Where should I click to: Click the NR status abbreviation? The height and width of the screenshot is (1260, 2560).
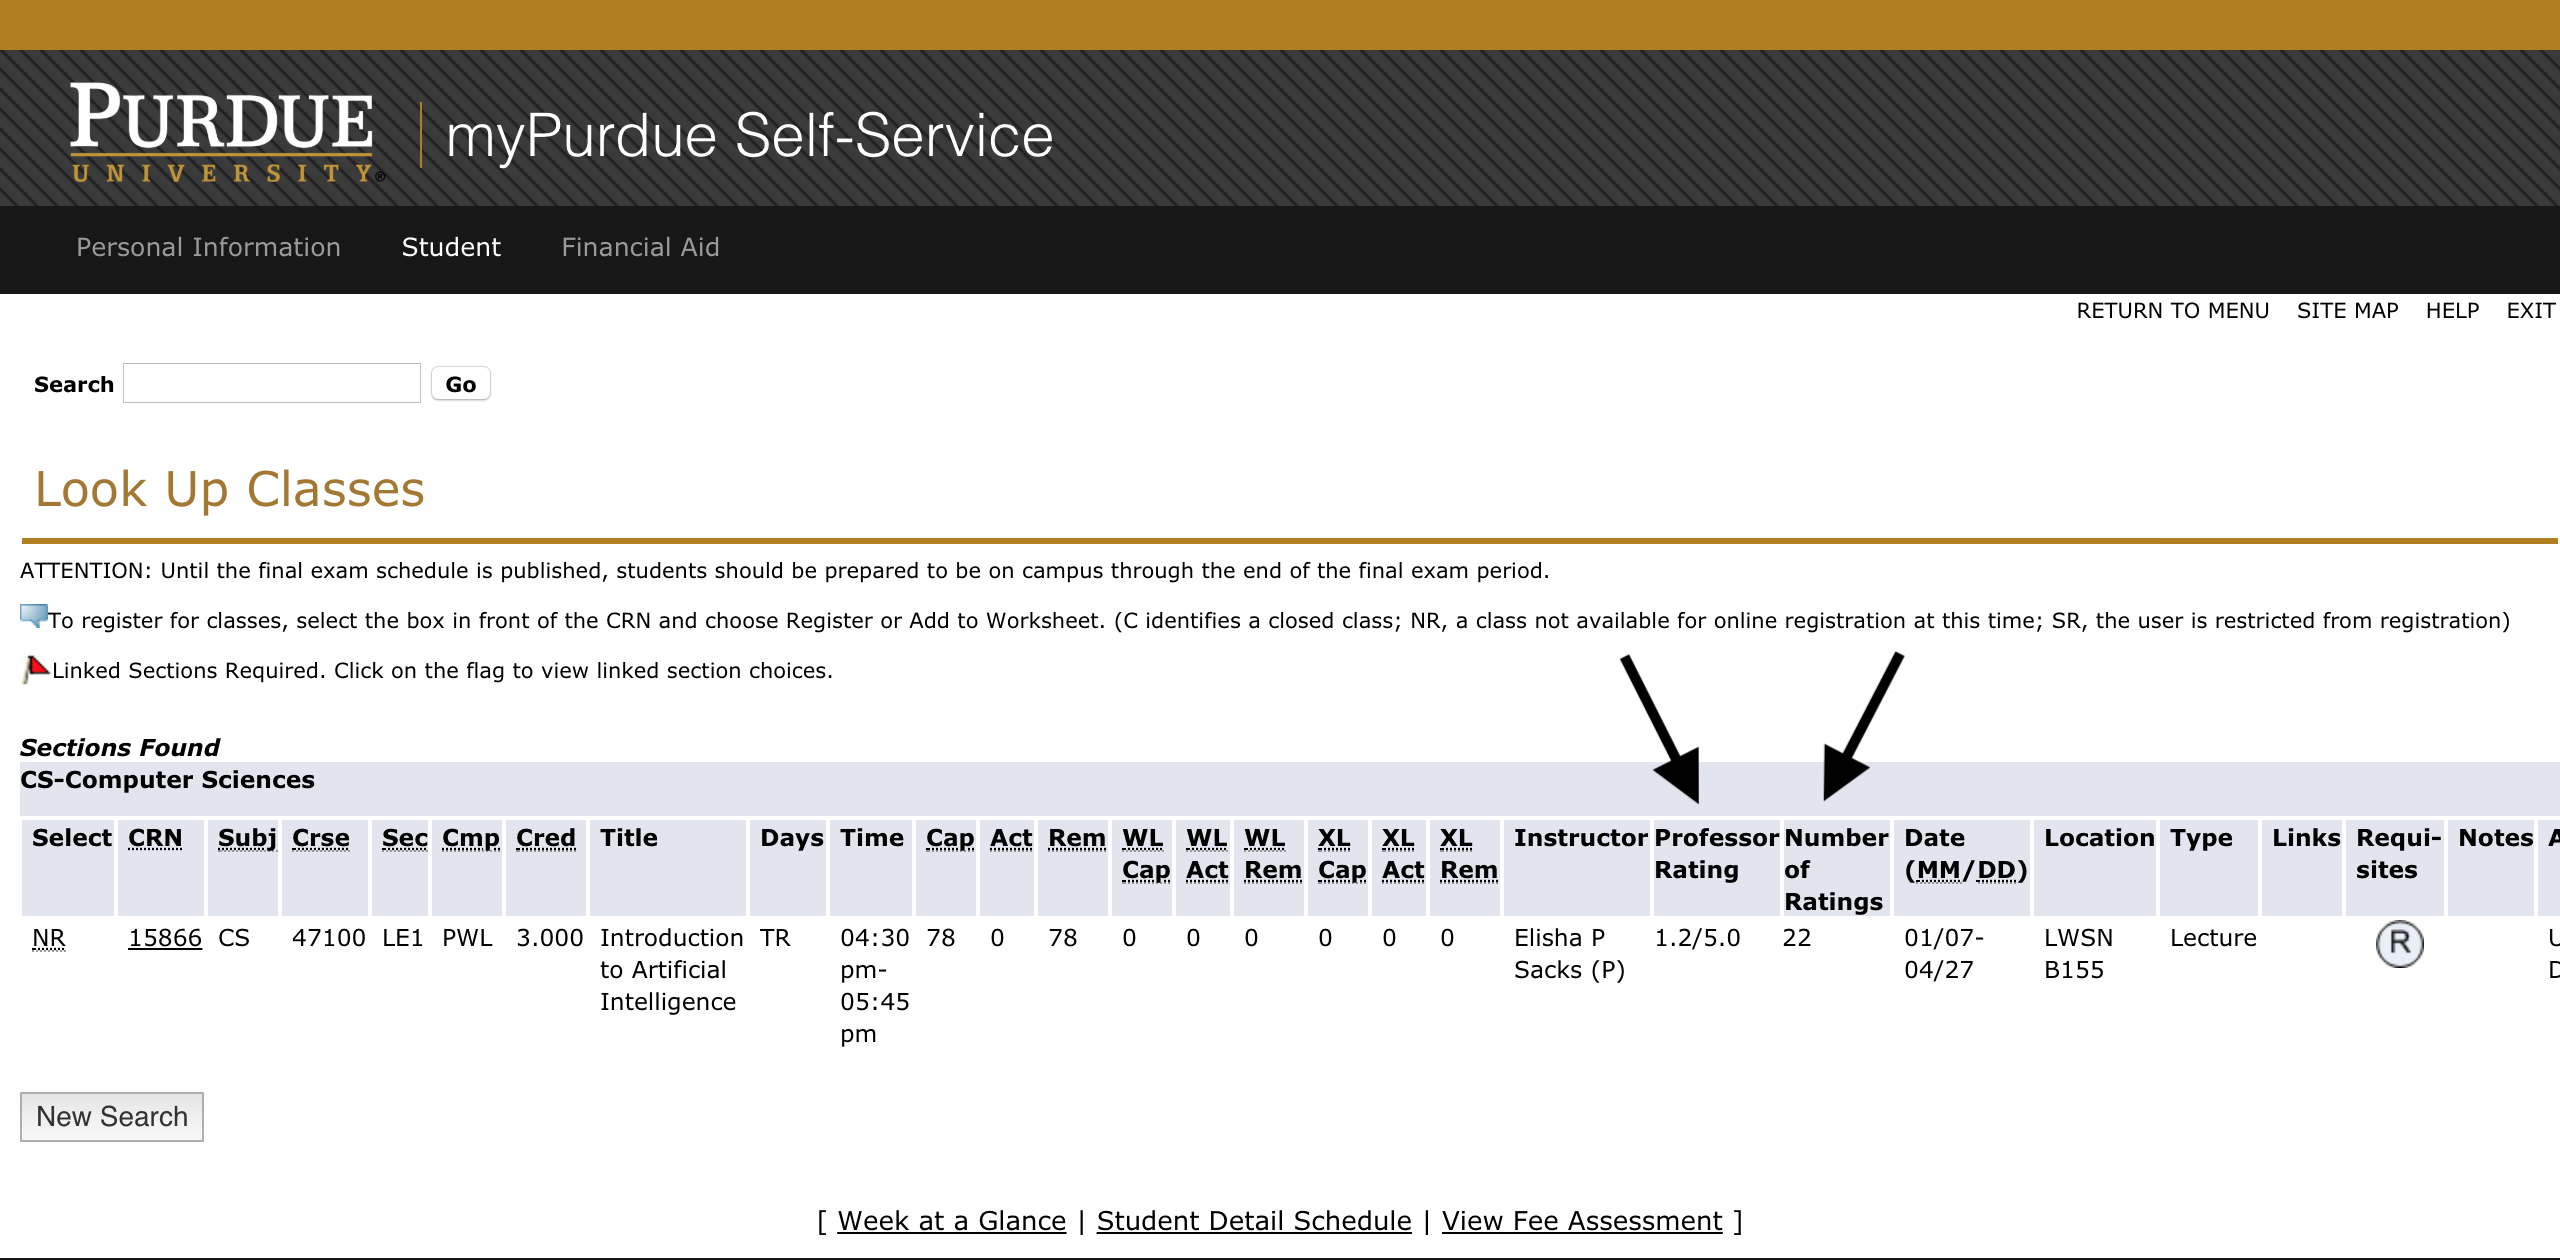49,938
